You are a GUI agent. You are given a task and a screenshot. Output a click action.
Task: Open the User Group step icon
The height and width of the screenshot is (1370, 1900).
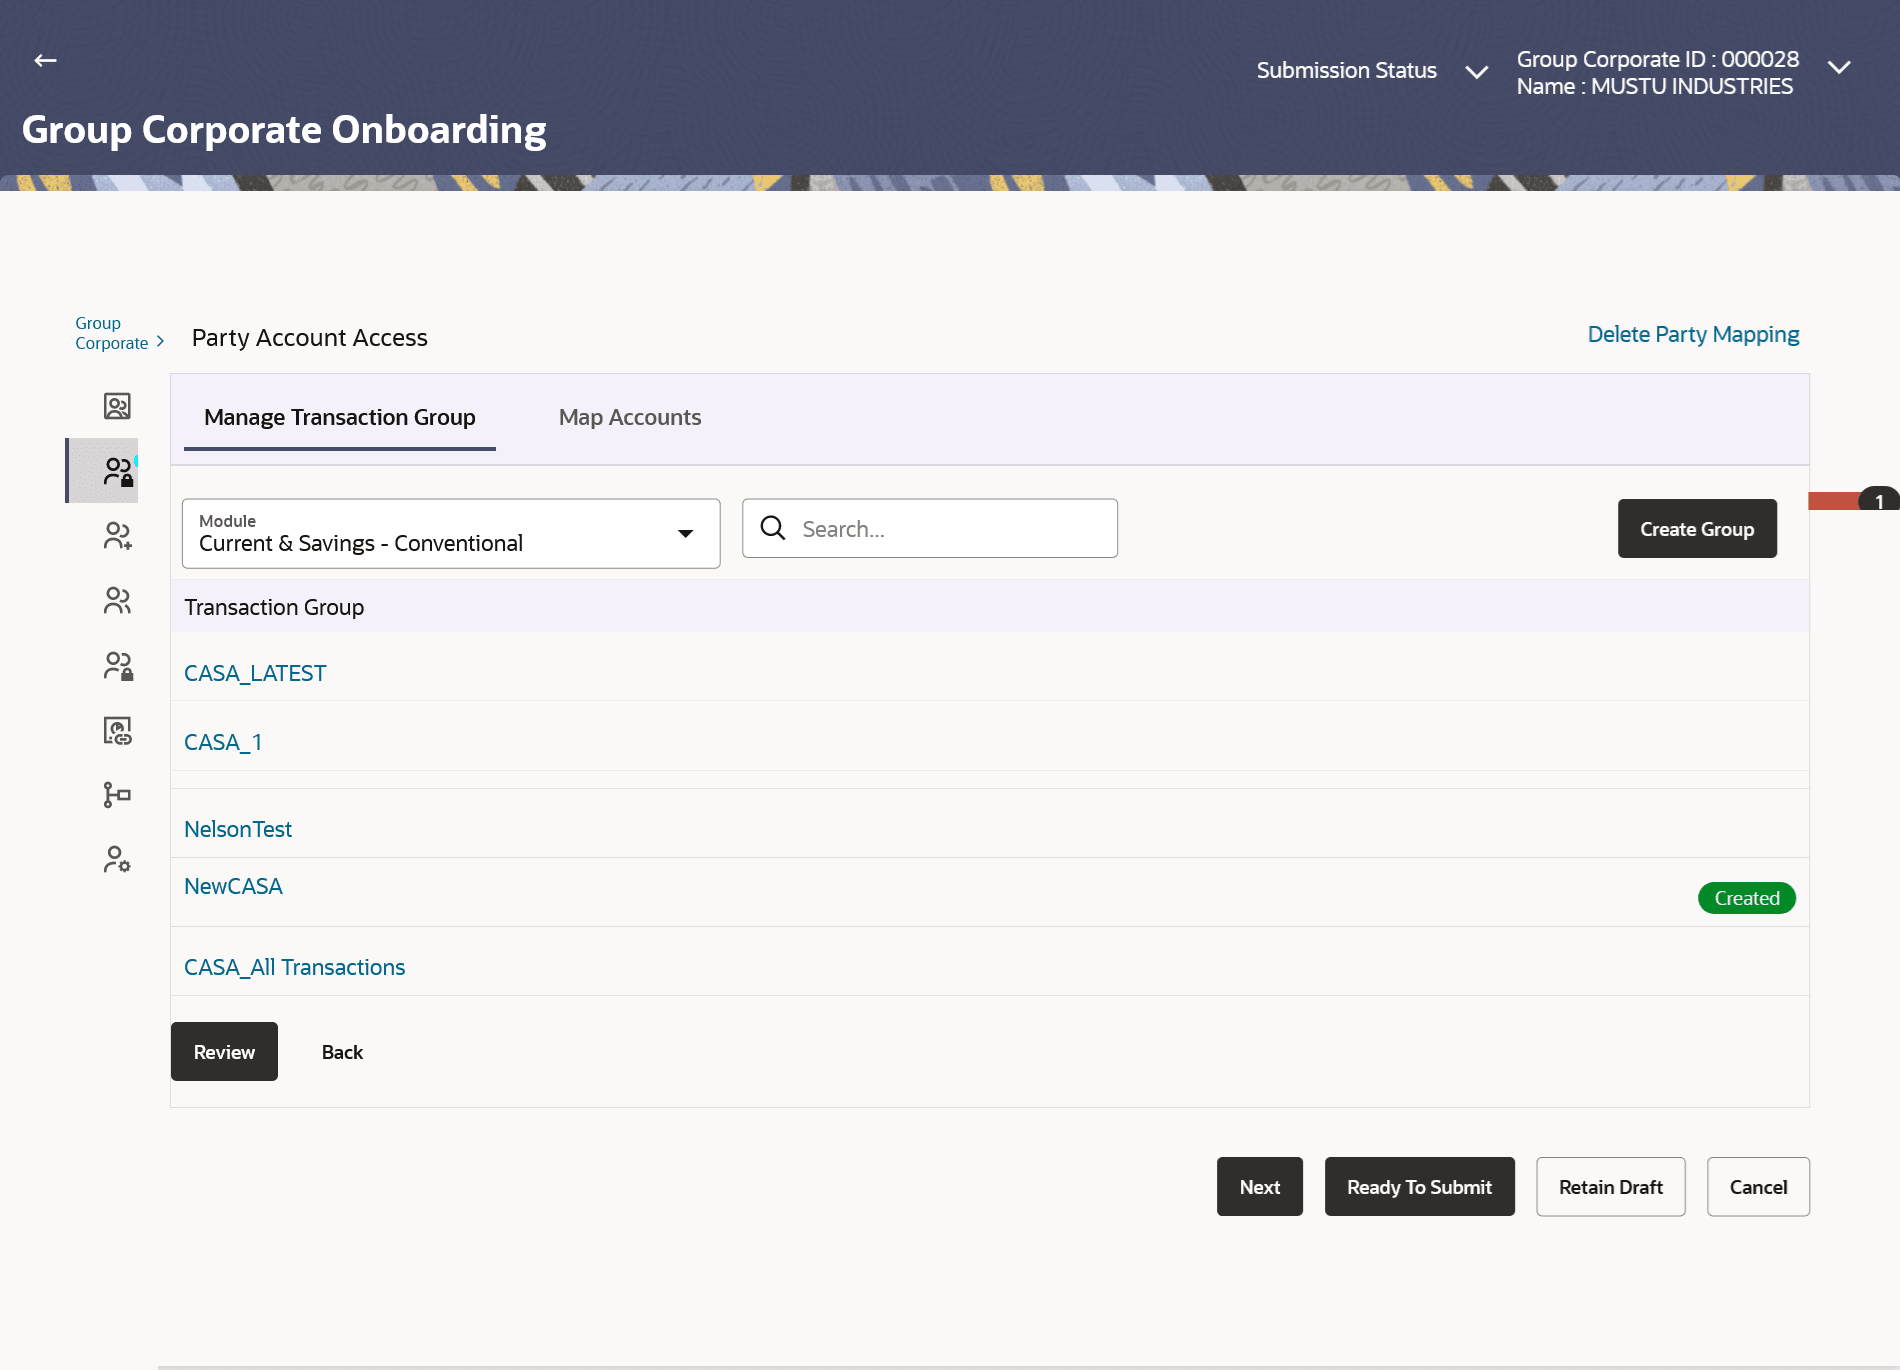pos(117,600)
